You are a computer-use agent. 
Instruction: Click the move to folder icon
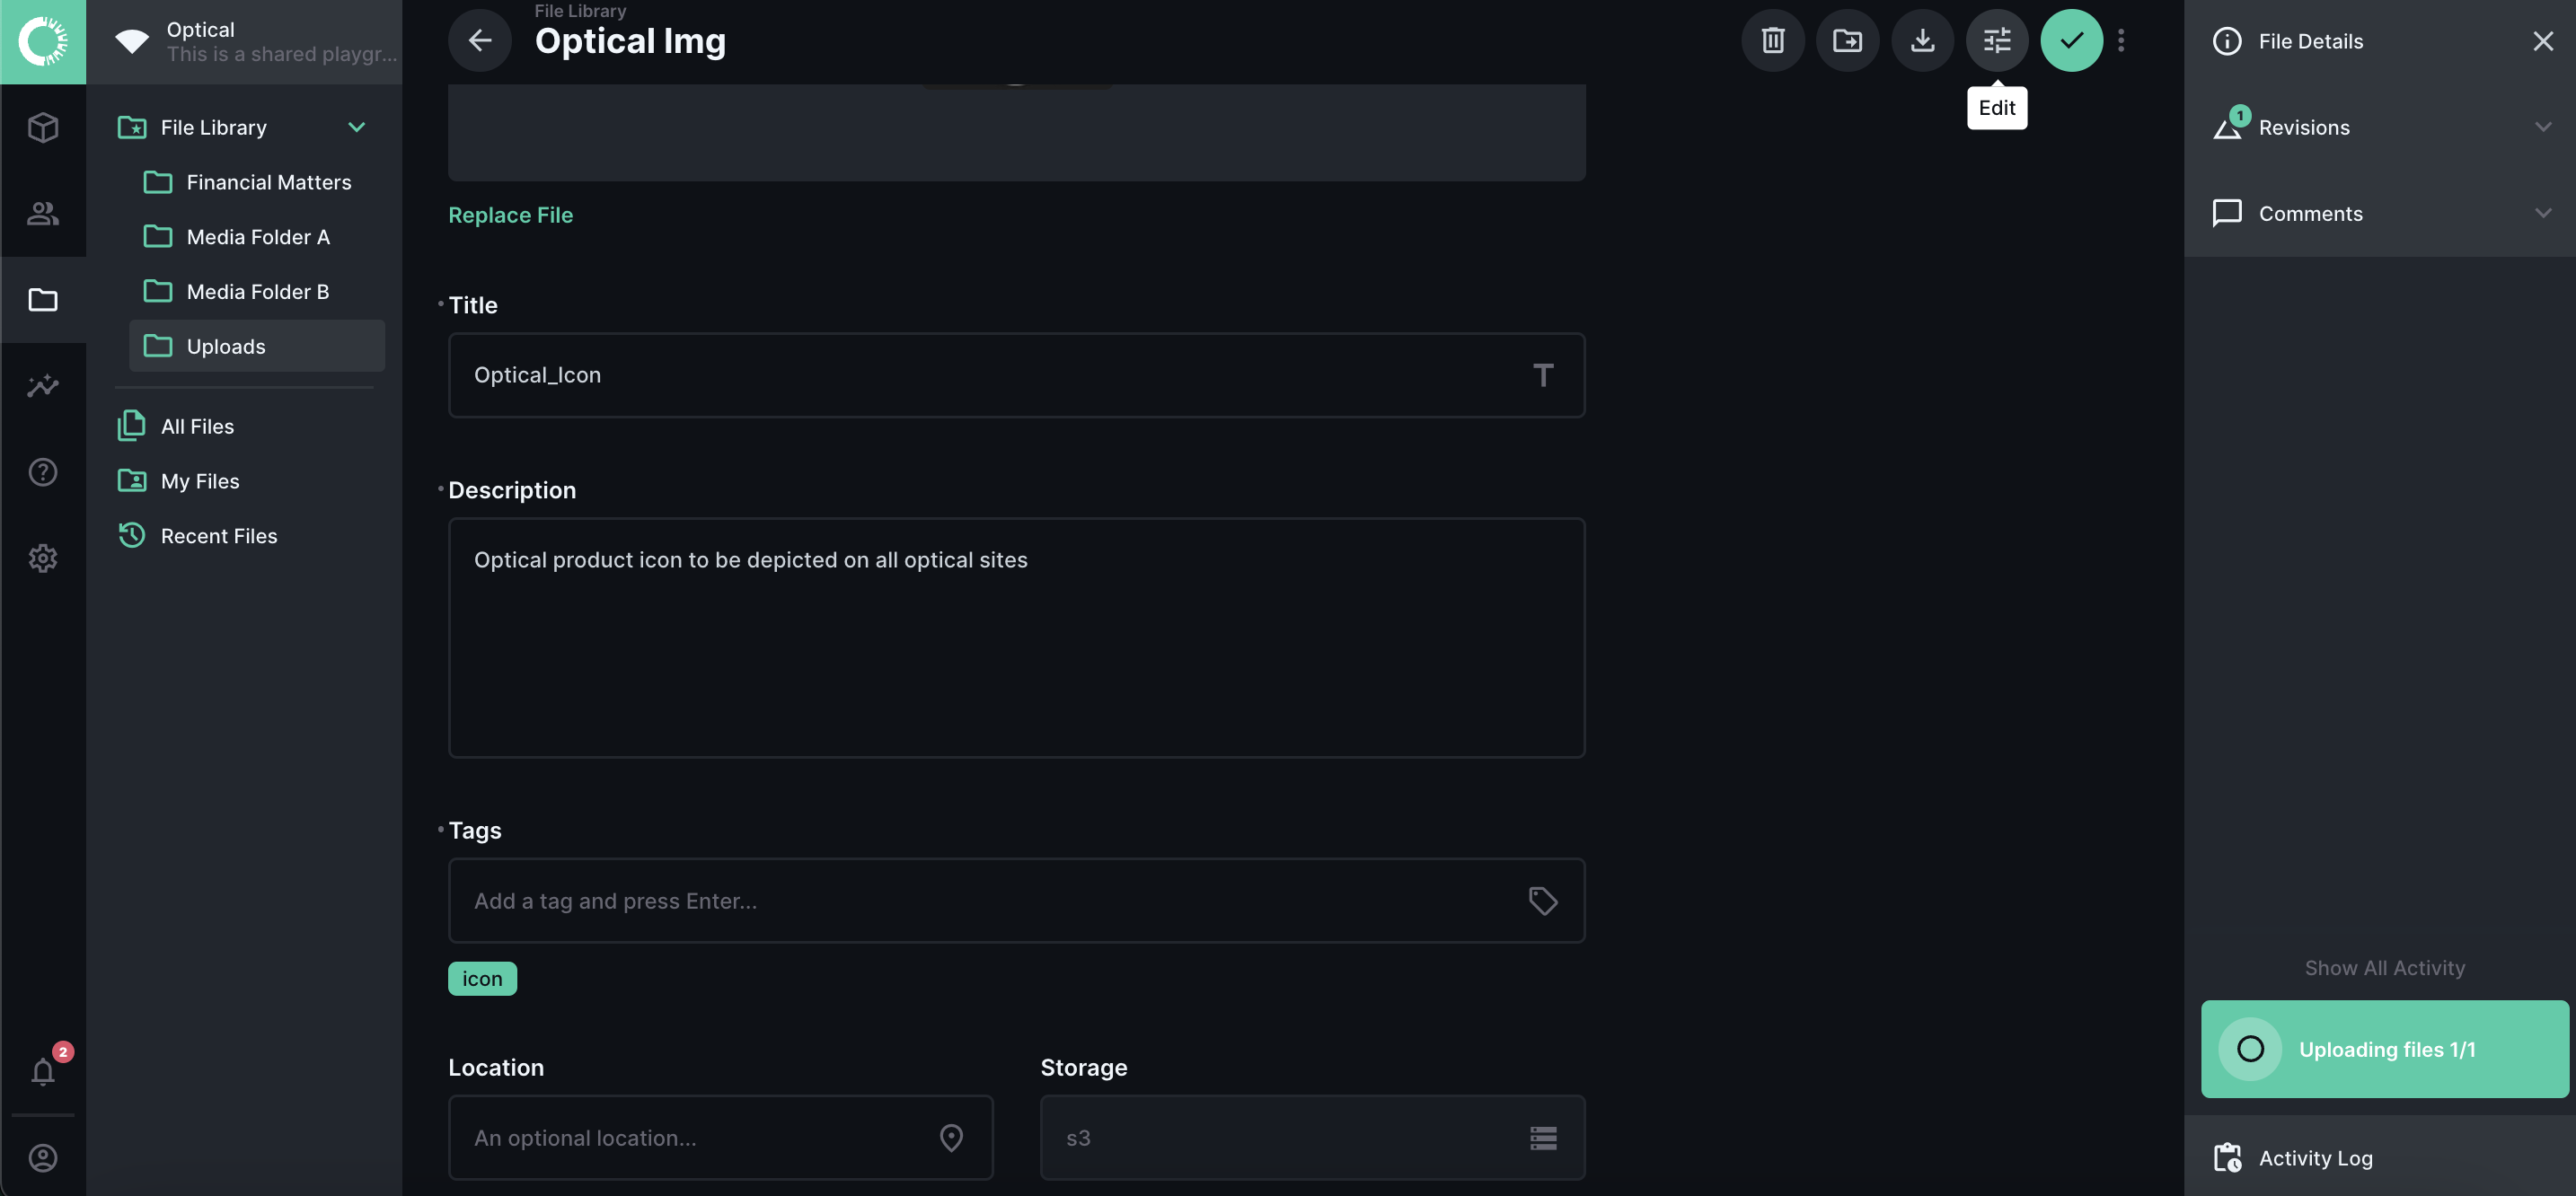(x=1847, y=41)
